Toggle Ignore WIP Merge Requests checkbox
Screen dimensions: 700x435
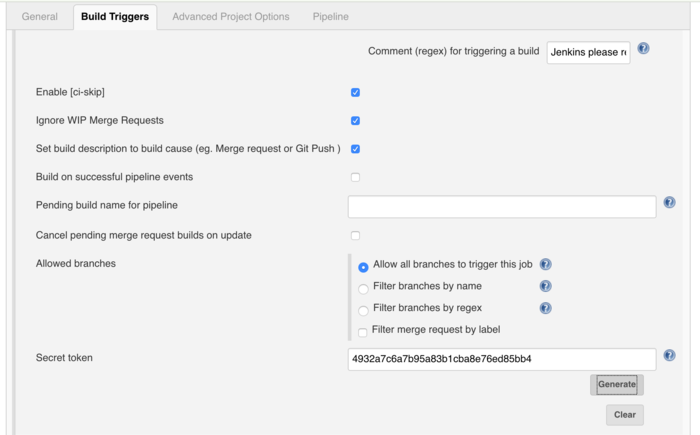(x=355, y=121)
